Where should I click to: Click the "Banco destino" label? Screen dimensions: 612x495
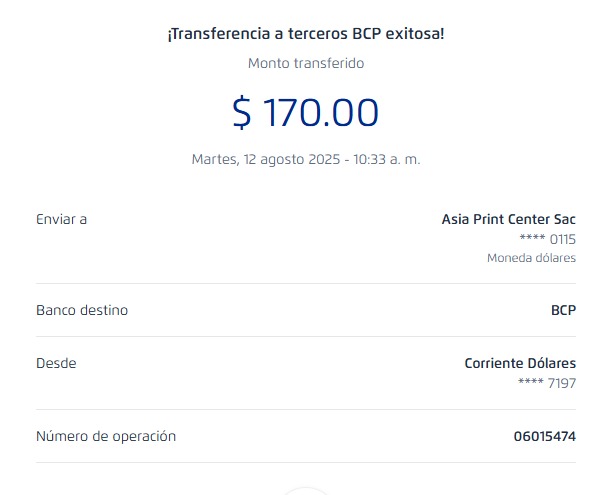(82, 310)
